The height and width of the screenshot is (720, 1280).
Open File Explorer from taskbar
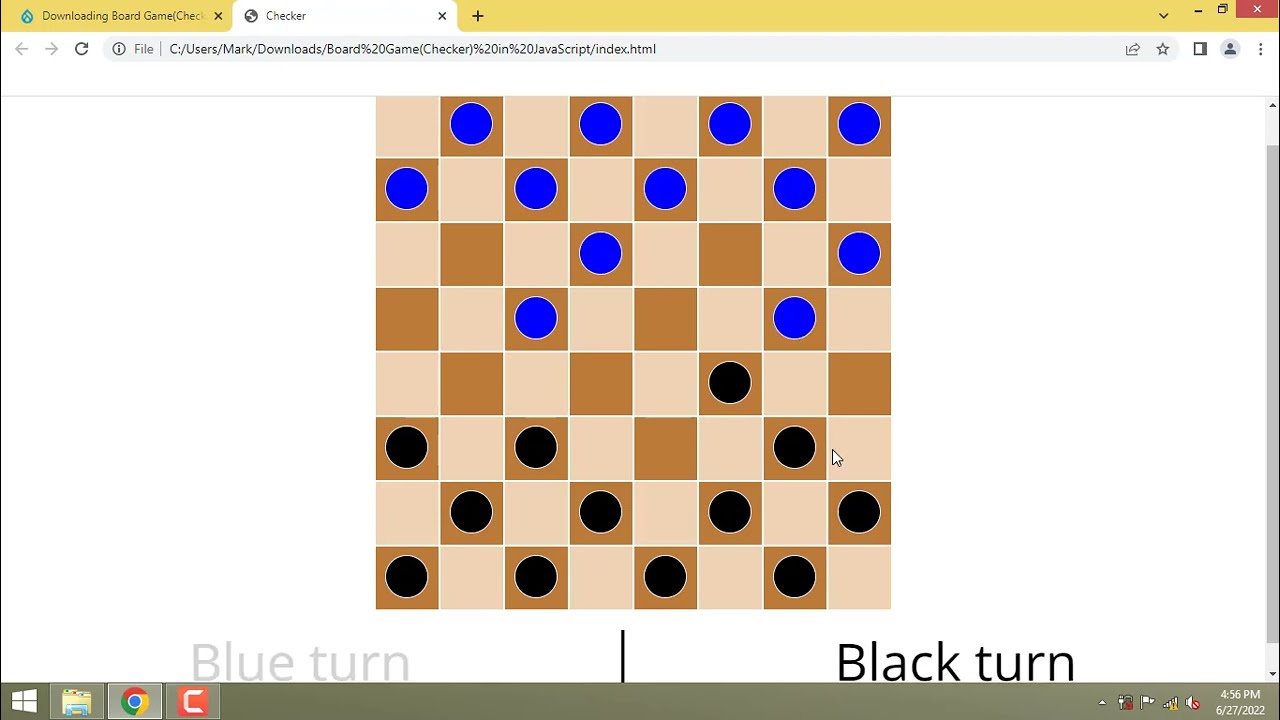coord(76,702)
